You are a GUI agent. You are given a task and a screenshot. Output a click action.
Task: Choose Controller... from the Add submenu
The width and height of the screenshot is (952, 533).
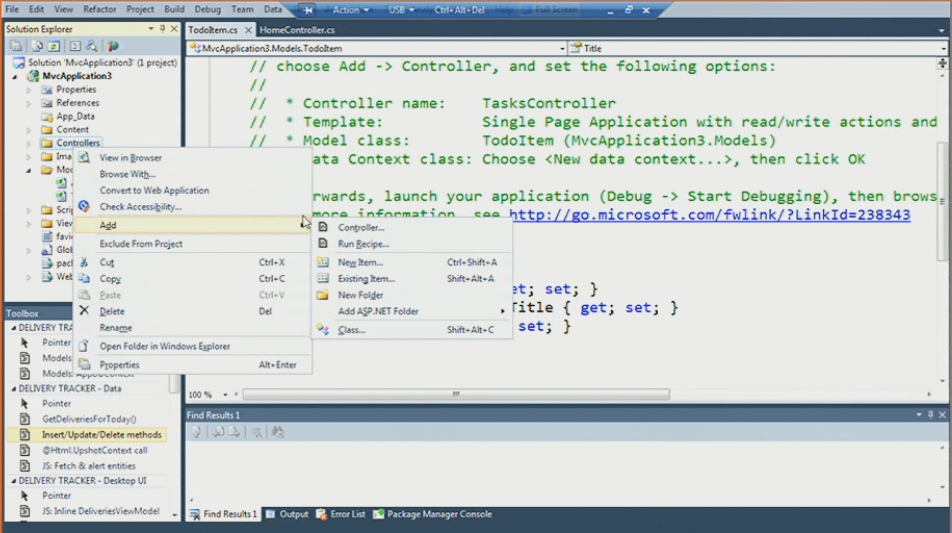[361, 228]
